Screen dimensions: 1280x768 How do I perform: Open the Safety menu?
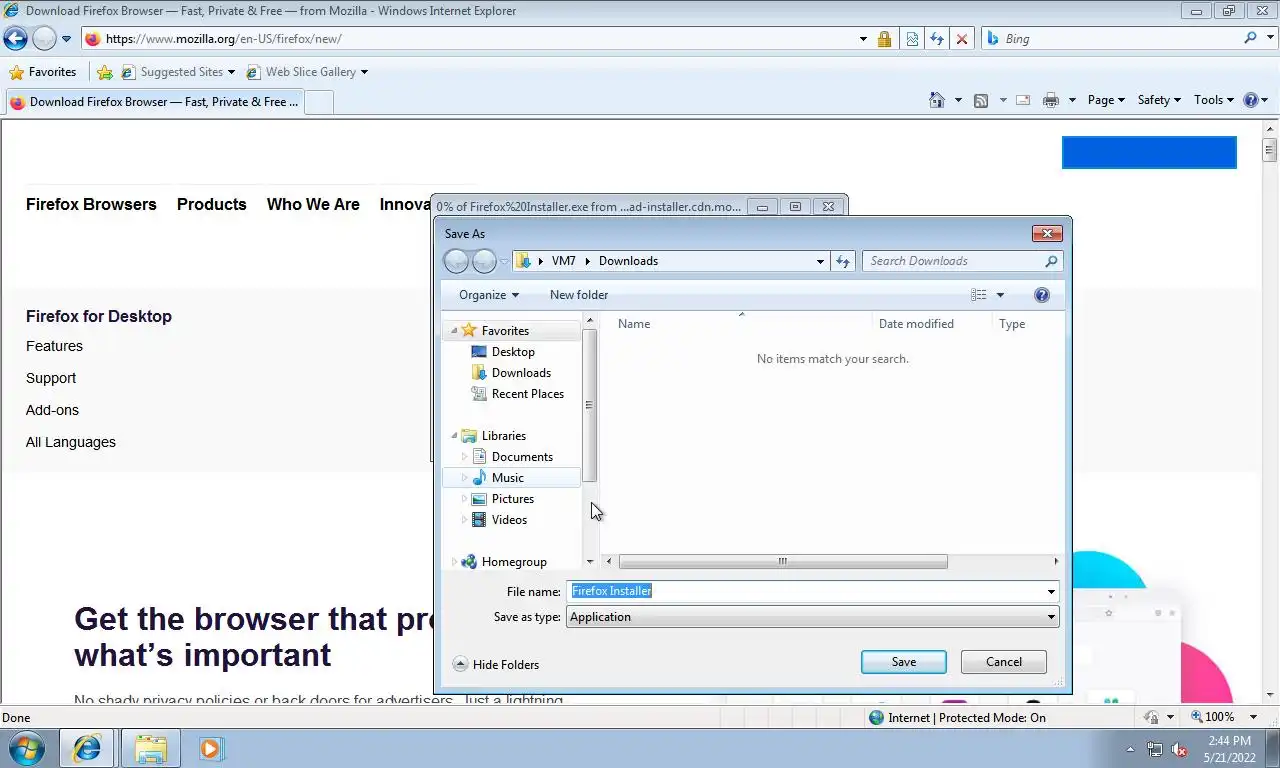point(1159,100)
